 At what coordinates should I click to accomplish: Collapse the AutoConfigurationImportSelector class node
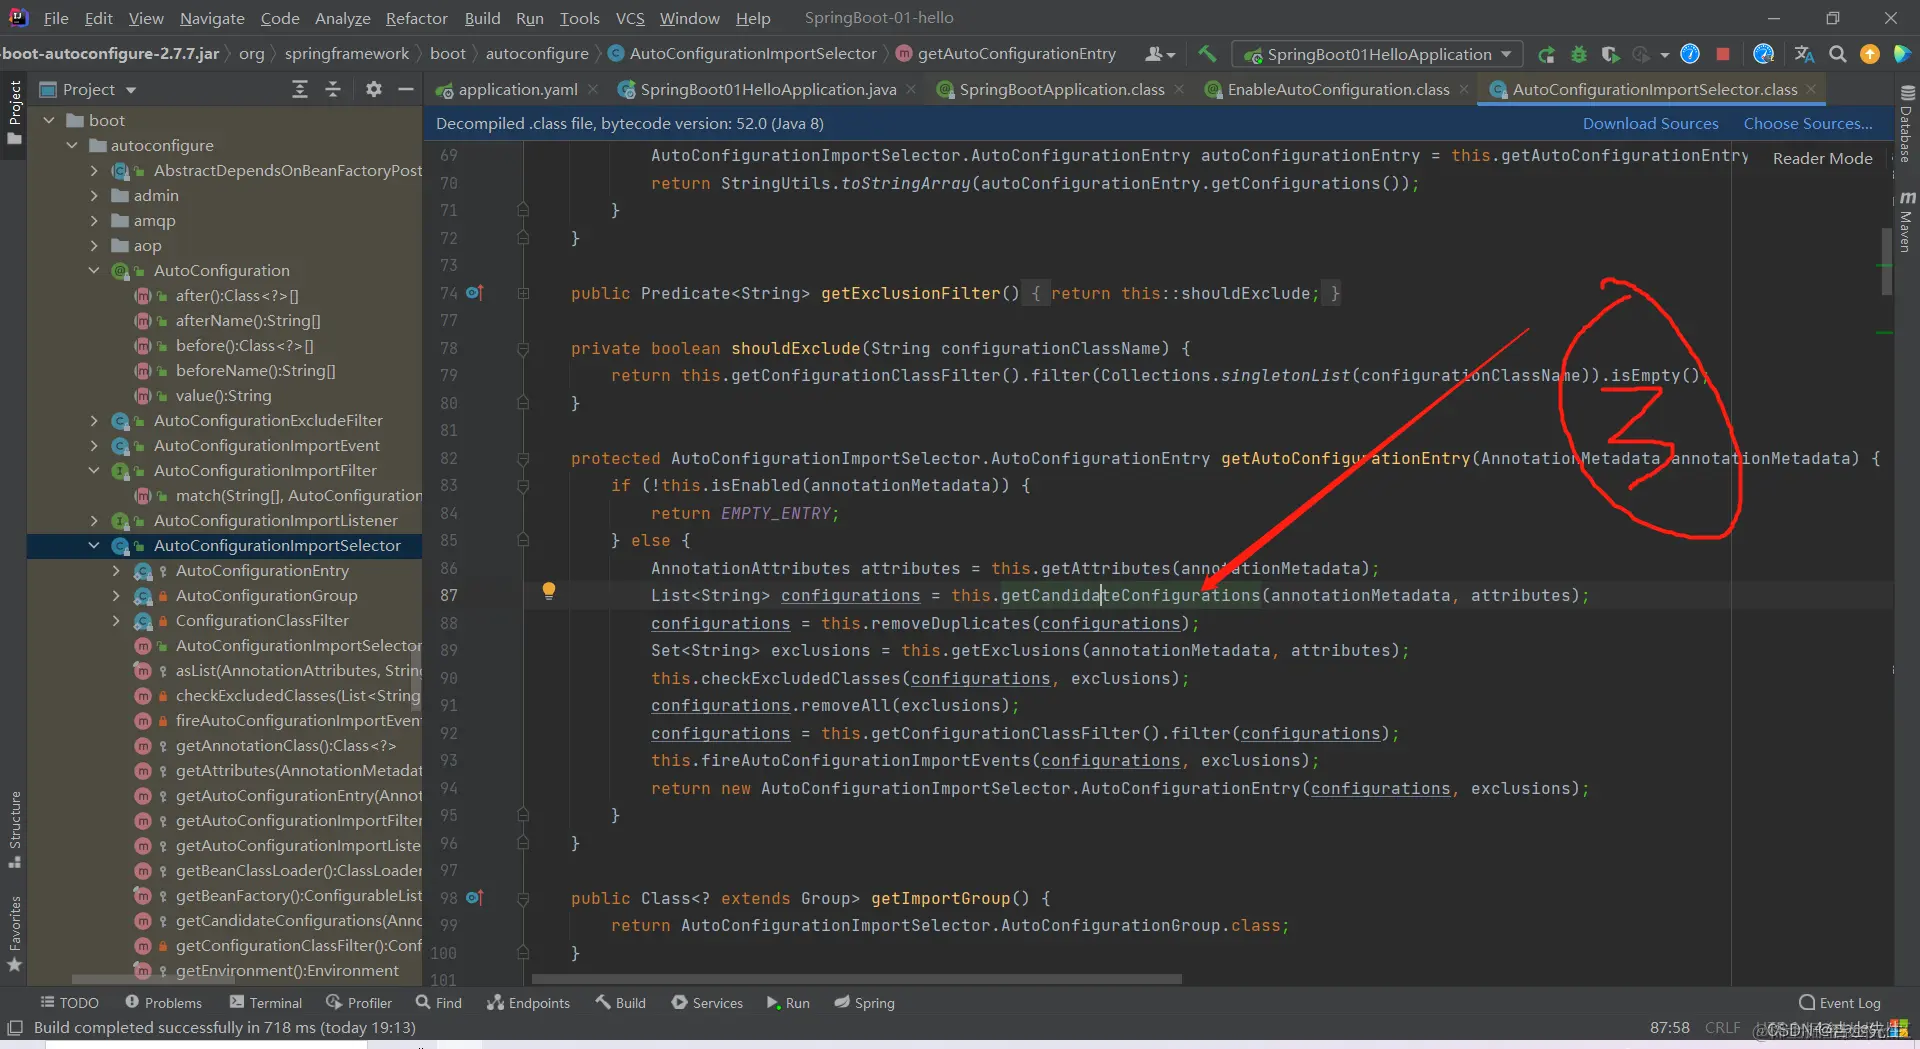pos(94,545)
